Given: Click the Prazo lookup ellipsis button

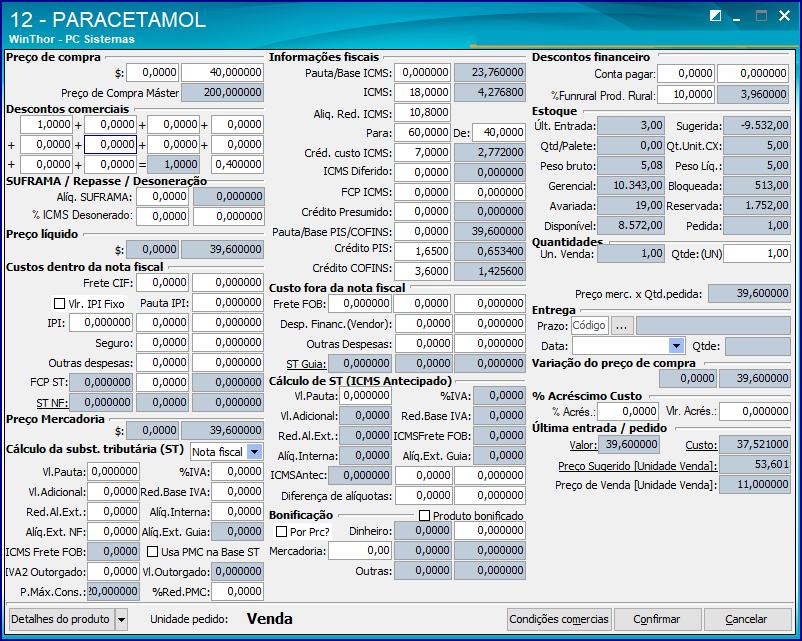Looking at the screenshot, I should point(621,325).
